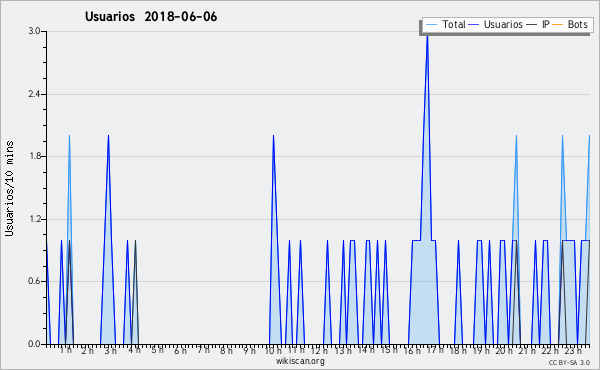Click the '5 h' x-axis label

pos(157,350)
